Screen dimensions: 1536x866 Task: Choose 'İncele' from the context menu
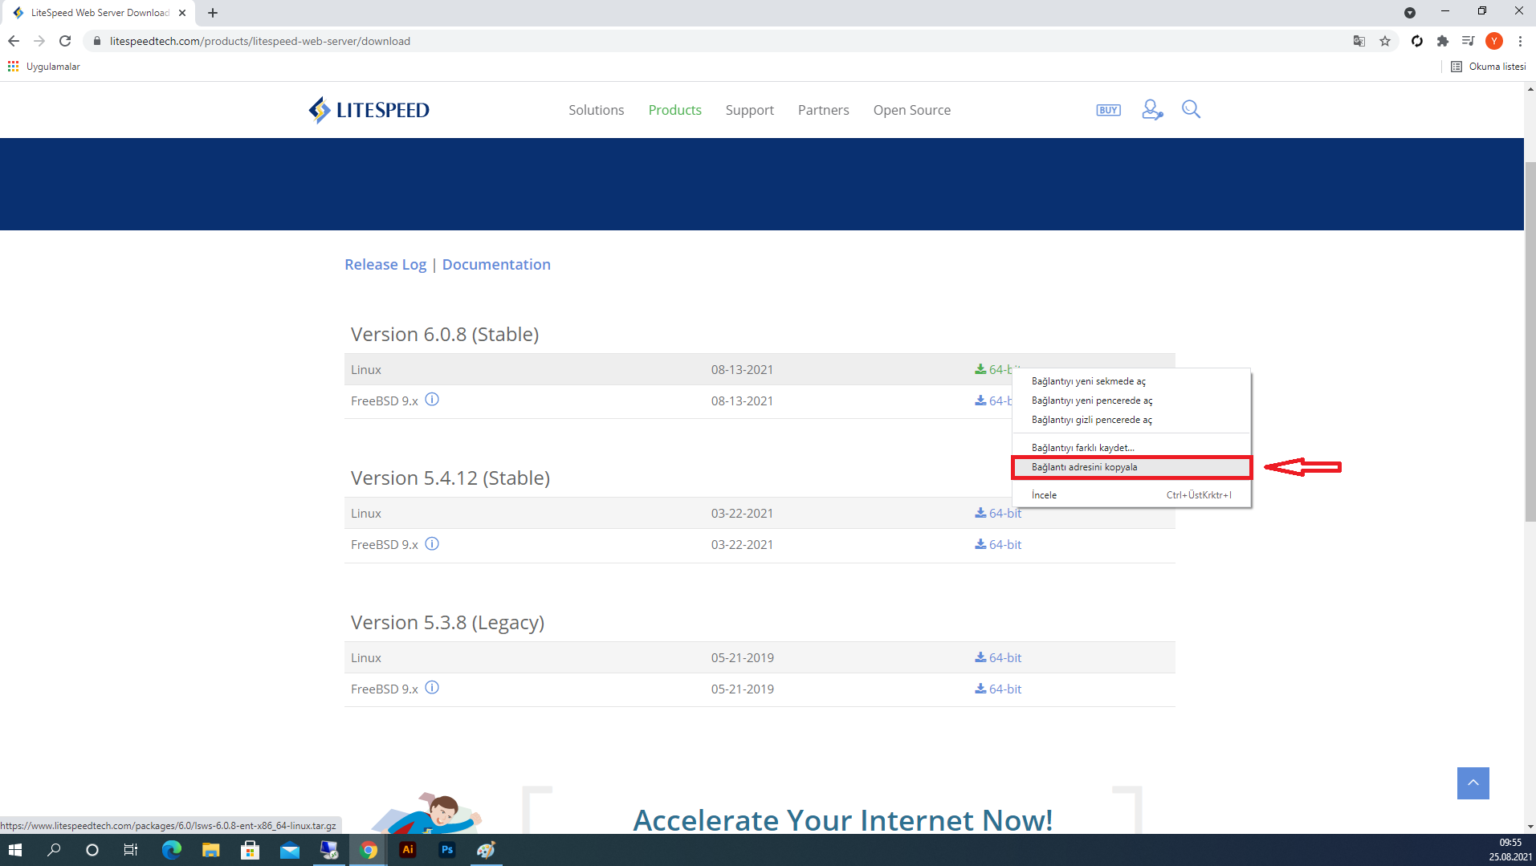coord(1131,495)
